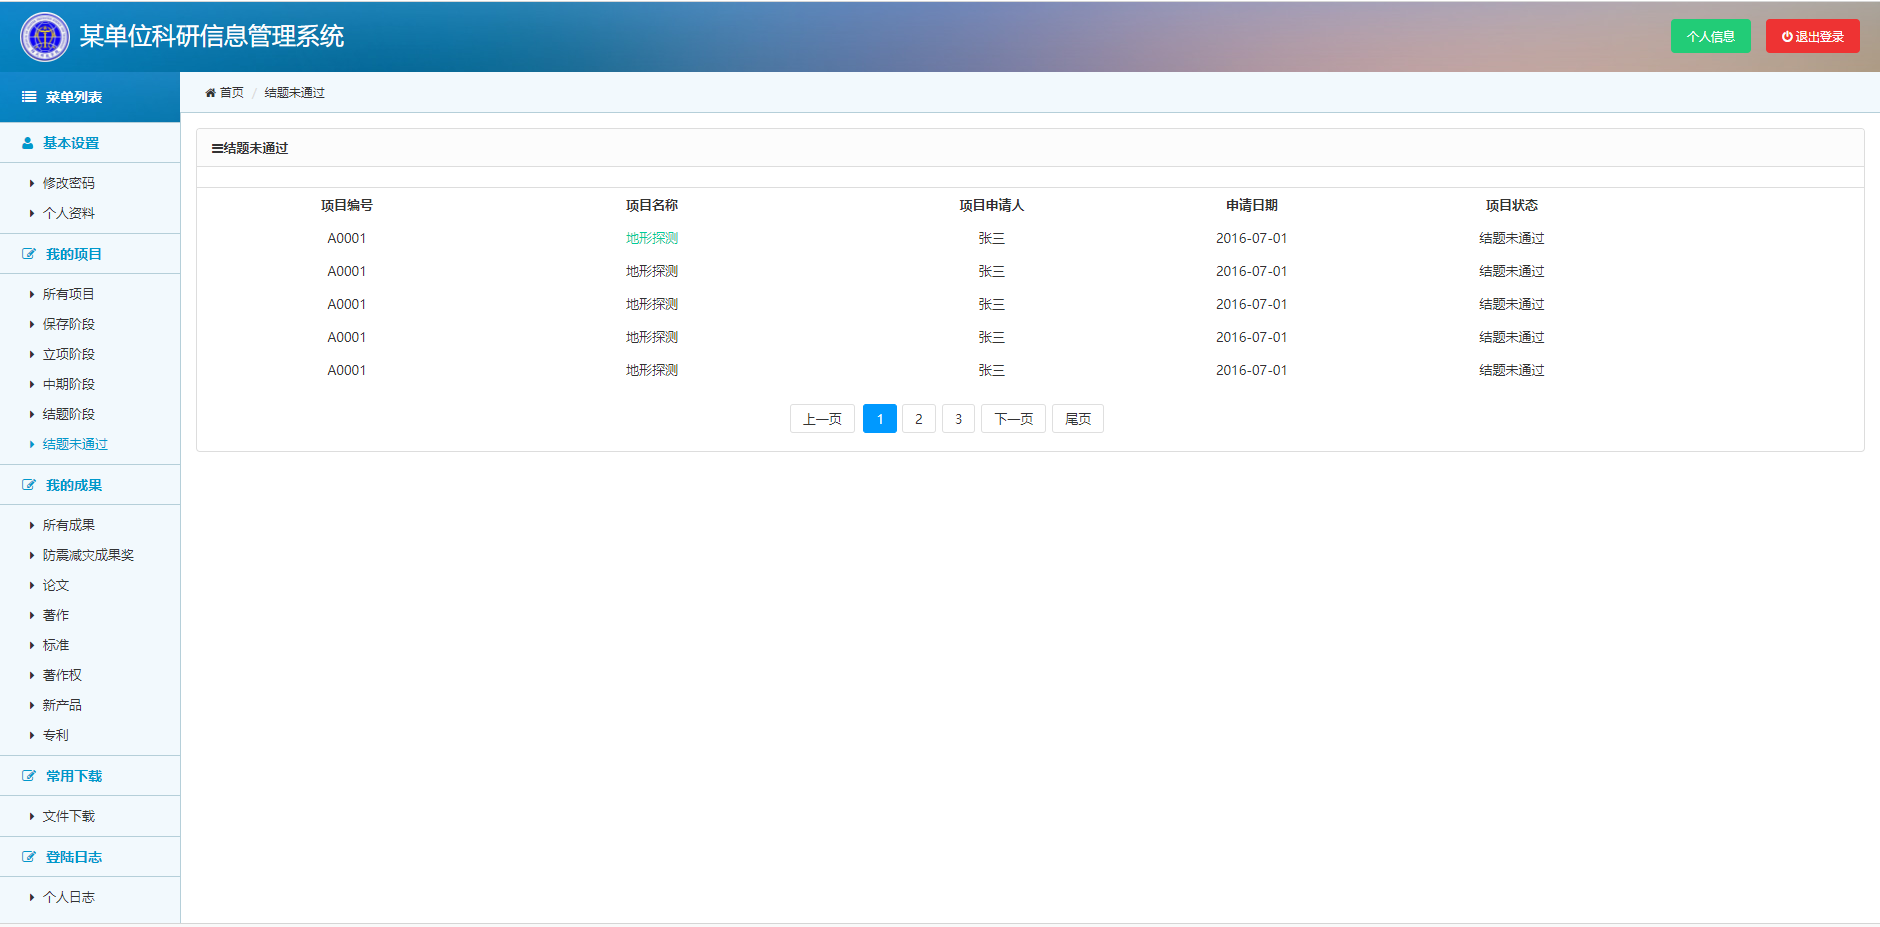Image resolution: width=1880 pixels, height=927 pixels.
Task: Collapse the 我的成果 section header
Action: 90,485
